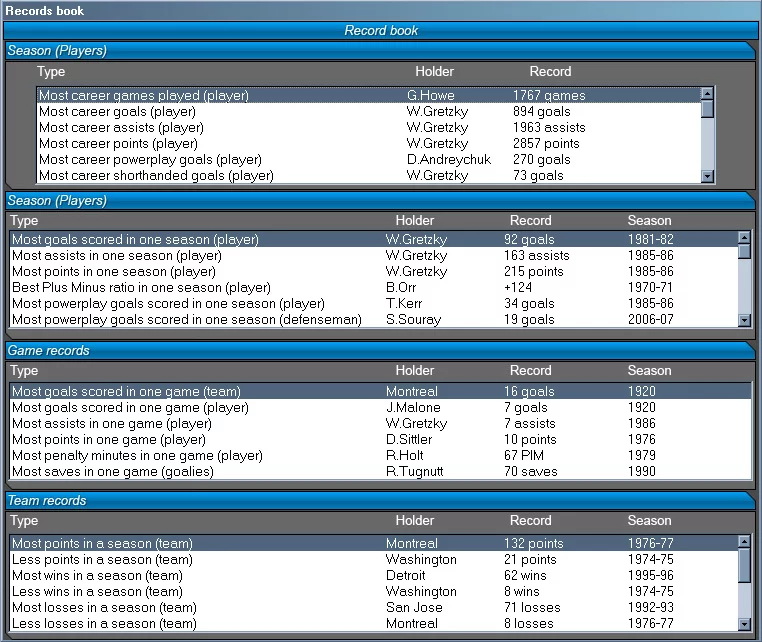Click holder 'R.Holt' in game records
The width and height of the screenshot is (762, 642).
[404, 455]
